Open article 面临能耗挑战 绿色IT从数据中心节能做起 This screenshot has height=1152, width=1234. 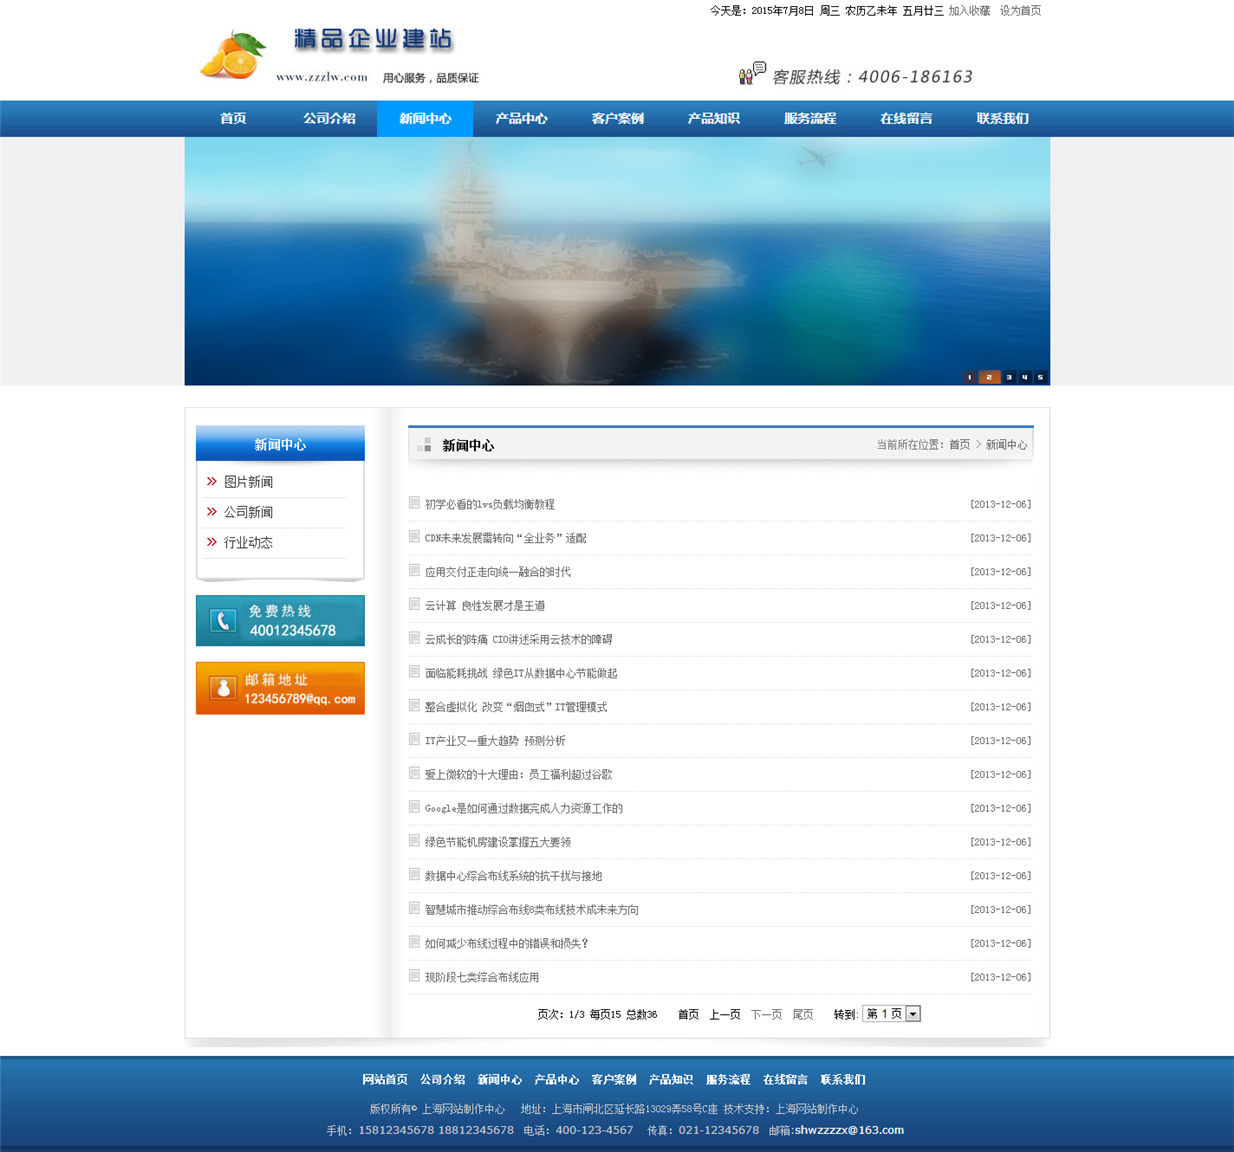click(x=521, y=673)
